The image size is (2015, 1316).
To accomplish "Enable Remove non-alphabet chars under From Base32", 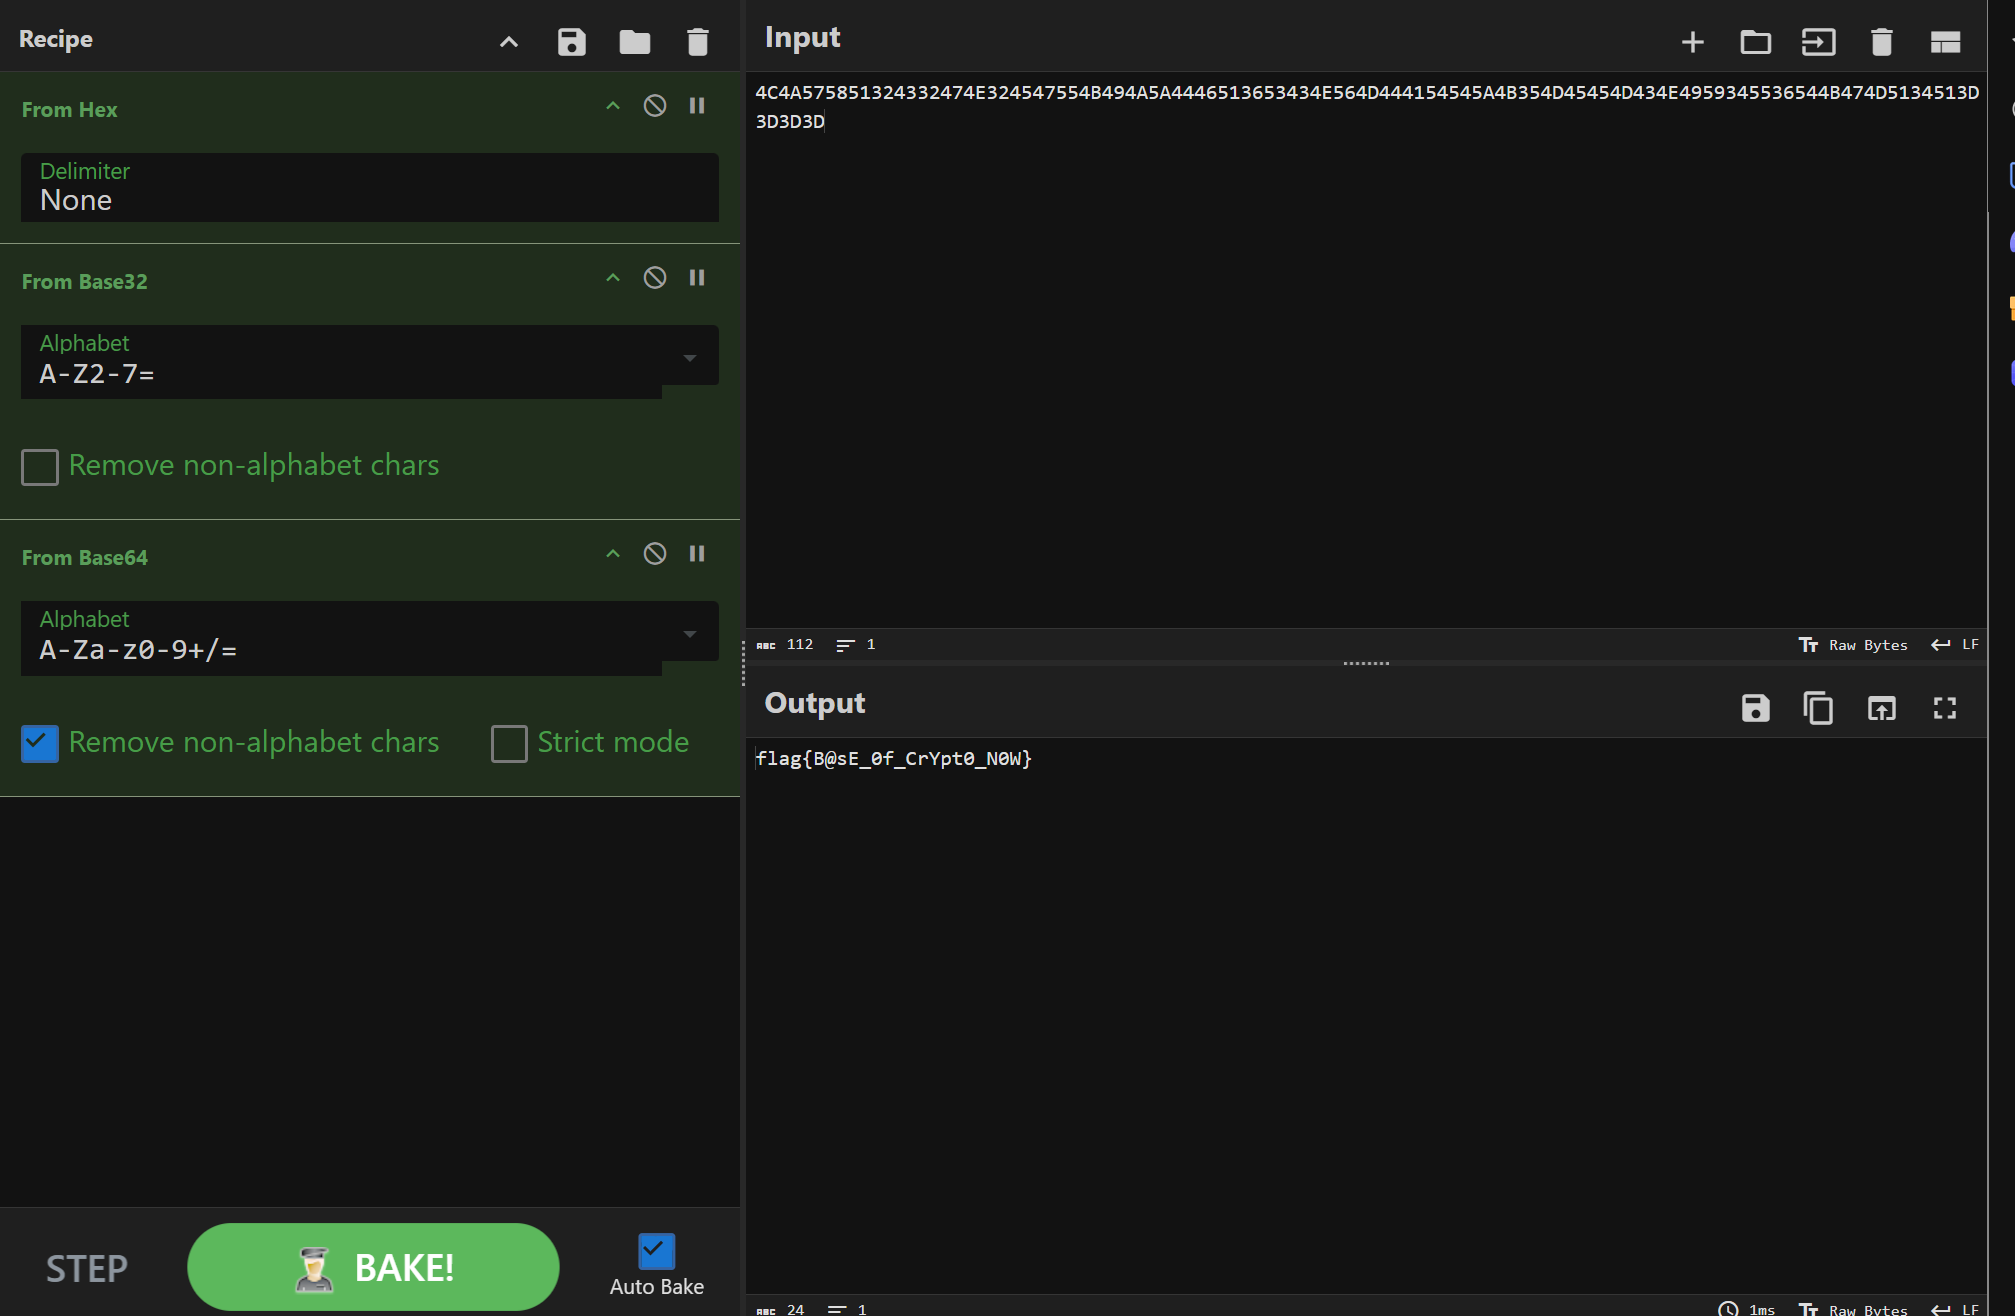I will (40, 467).
